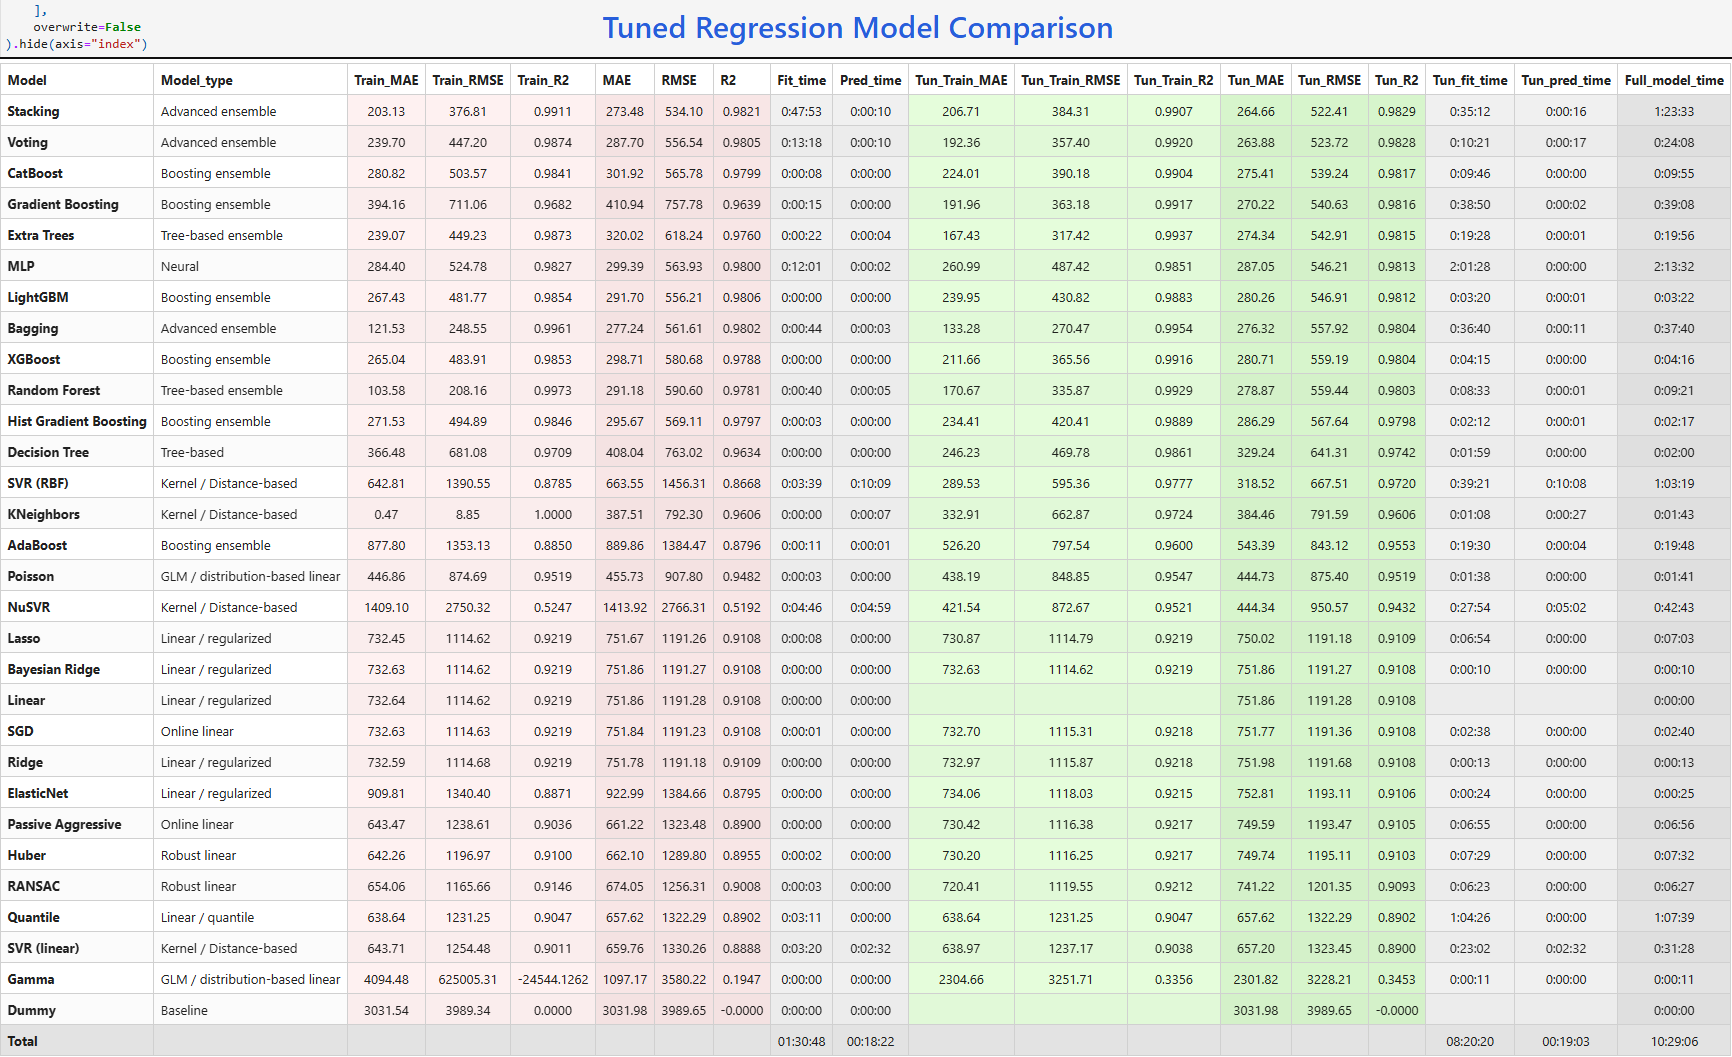Click NuSVR's MAE value 1413.92
The width and height of the screenshot is (1732, 1057).
(x=625, y=607)
